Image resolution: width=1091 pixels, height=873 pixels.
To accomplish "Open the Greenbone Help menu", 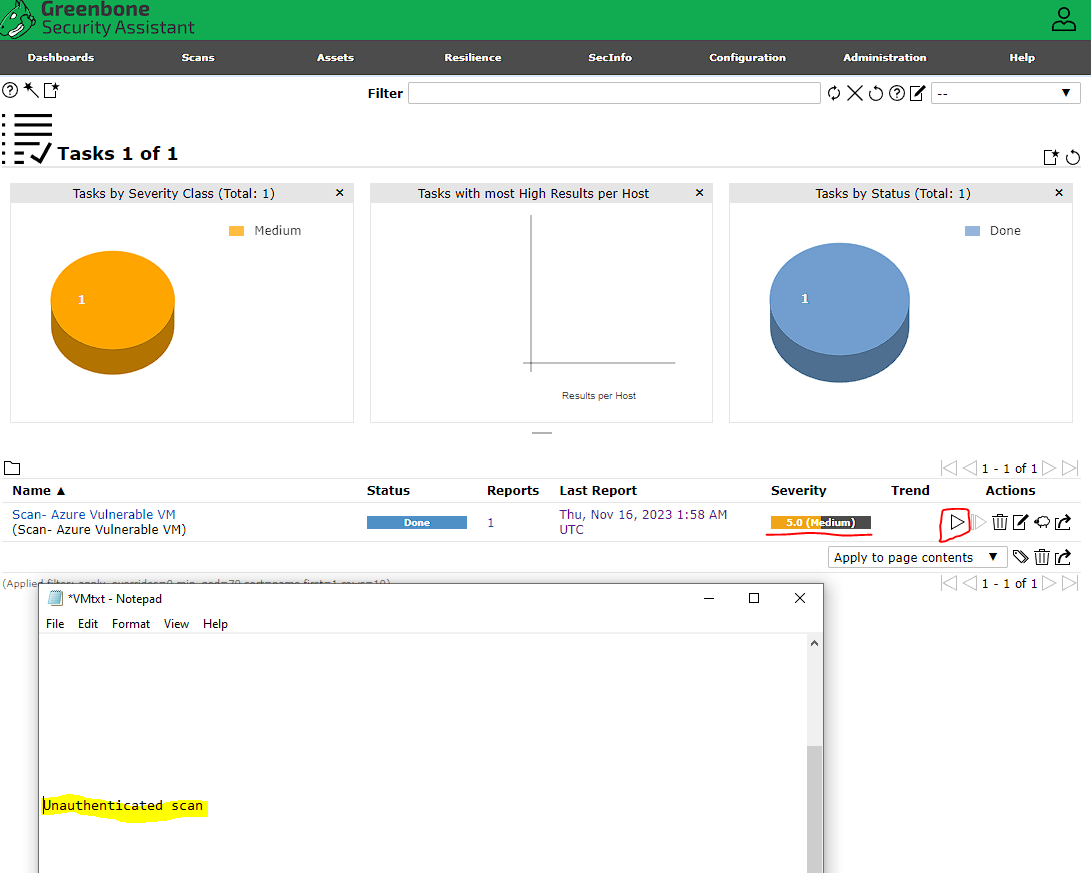I will (x=1022, y=58).
